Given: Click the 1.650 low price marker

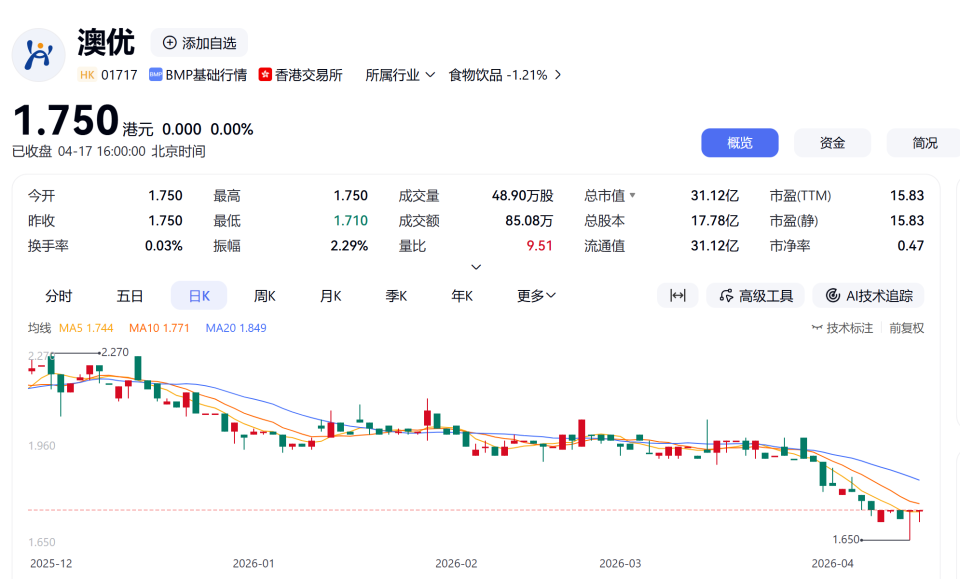Looking at the screenshot, I should click(846, 539).
